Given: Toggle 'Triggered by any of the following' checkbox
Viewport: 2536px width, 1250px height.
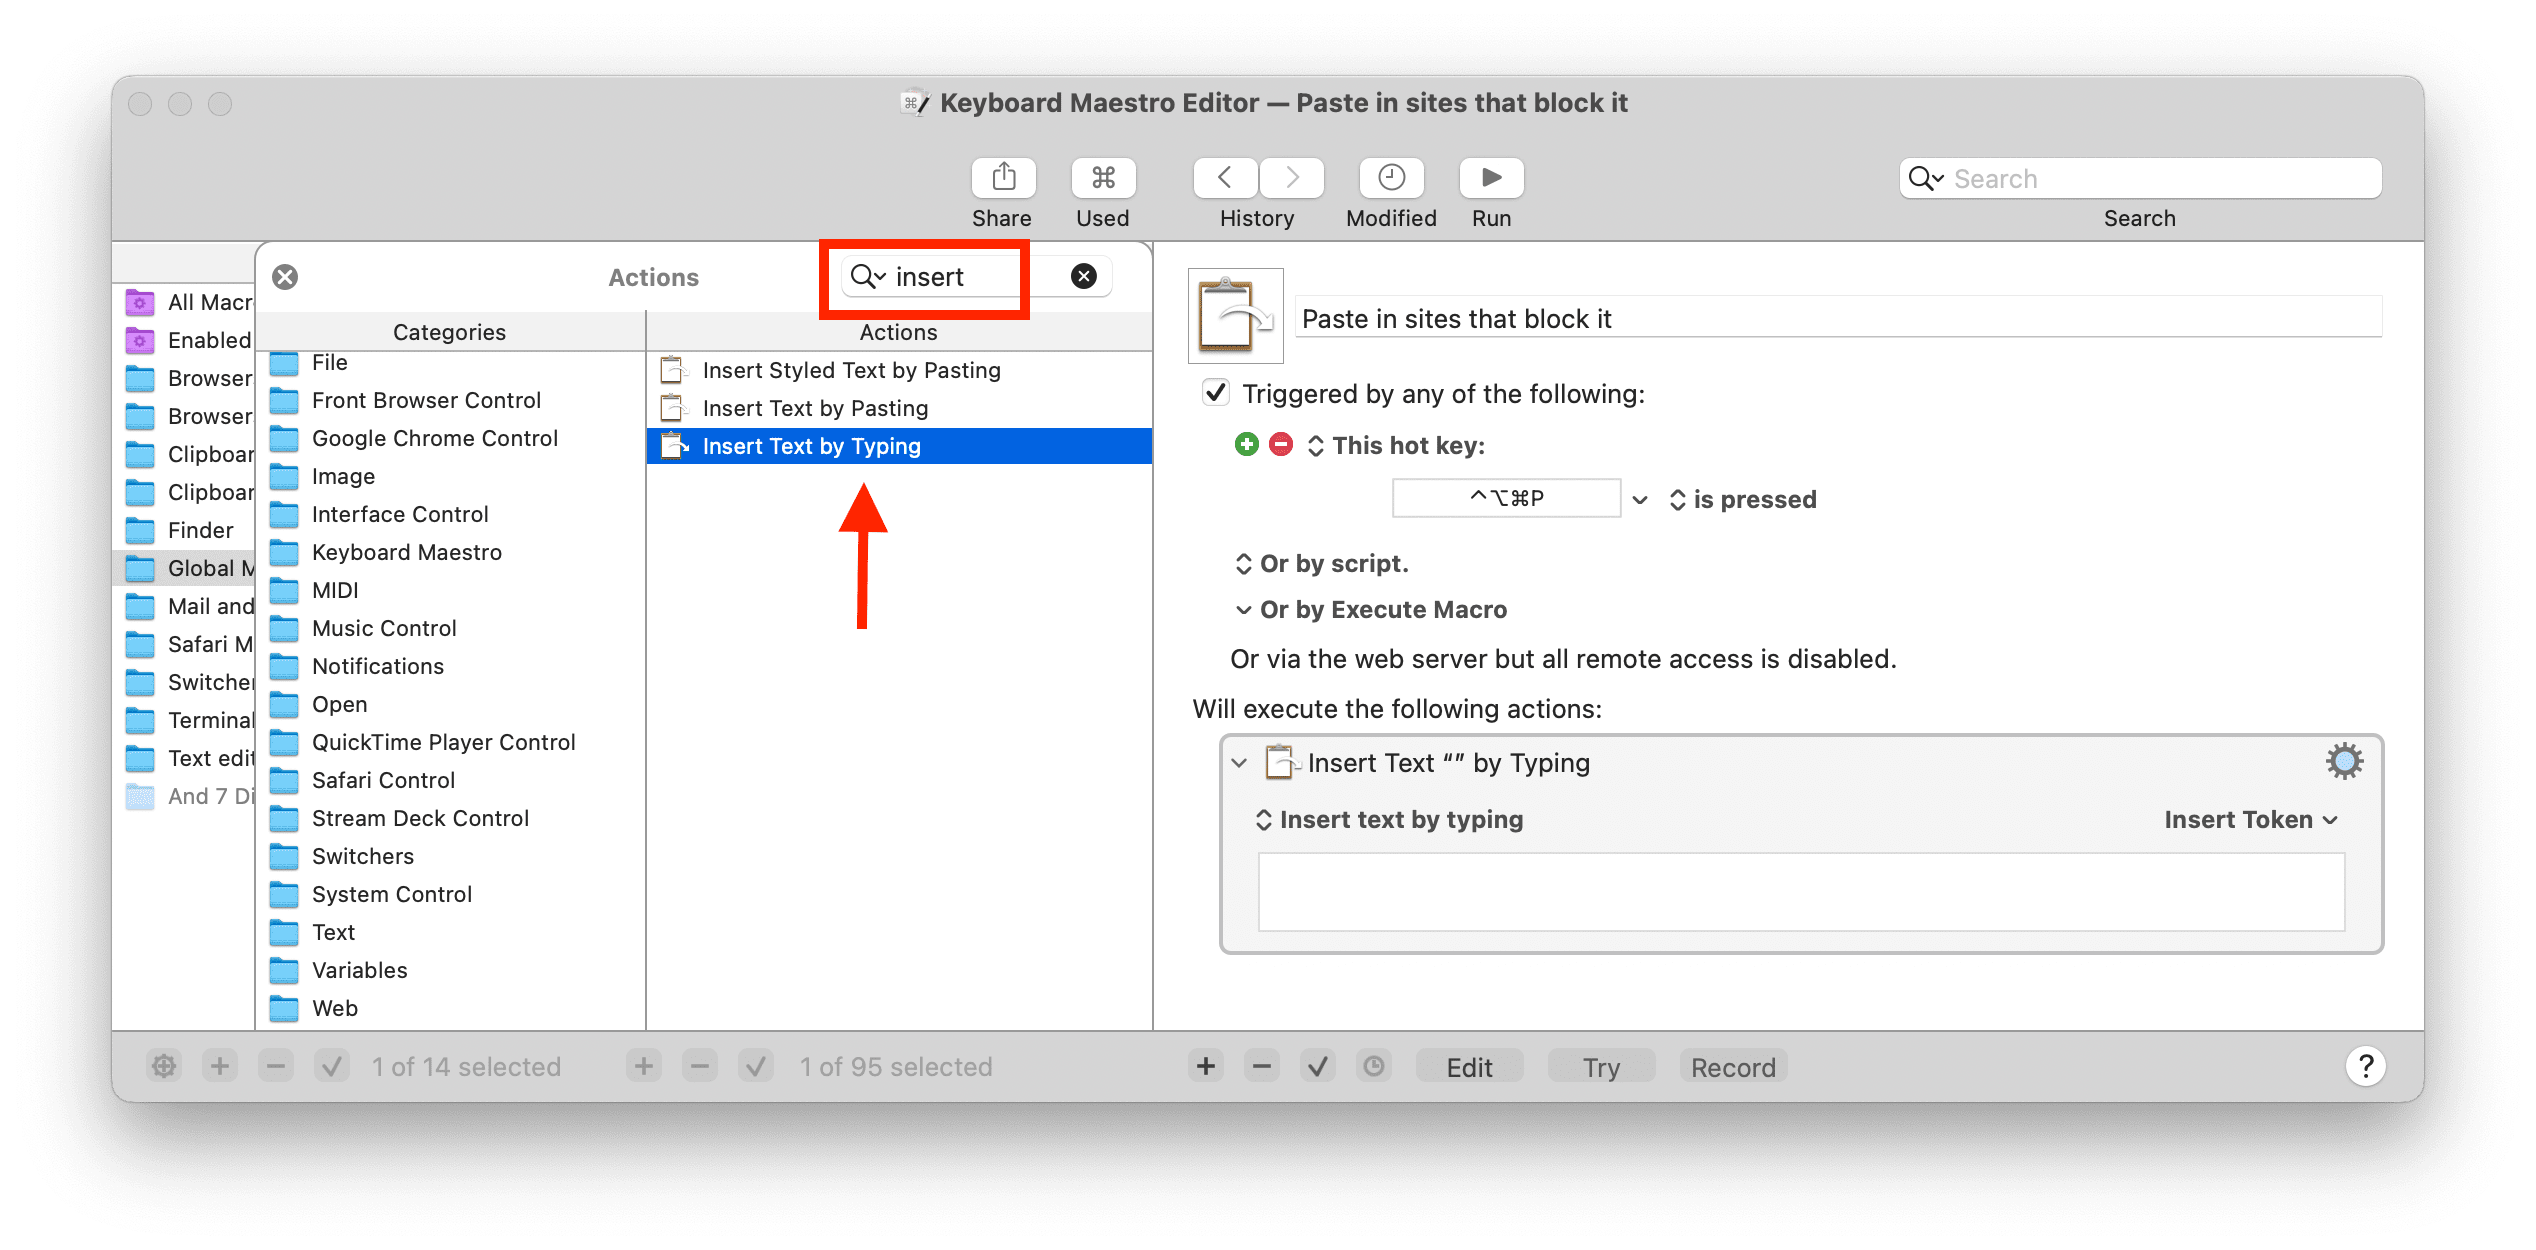Looking at the screenshot, I should click(1215, 393).
